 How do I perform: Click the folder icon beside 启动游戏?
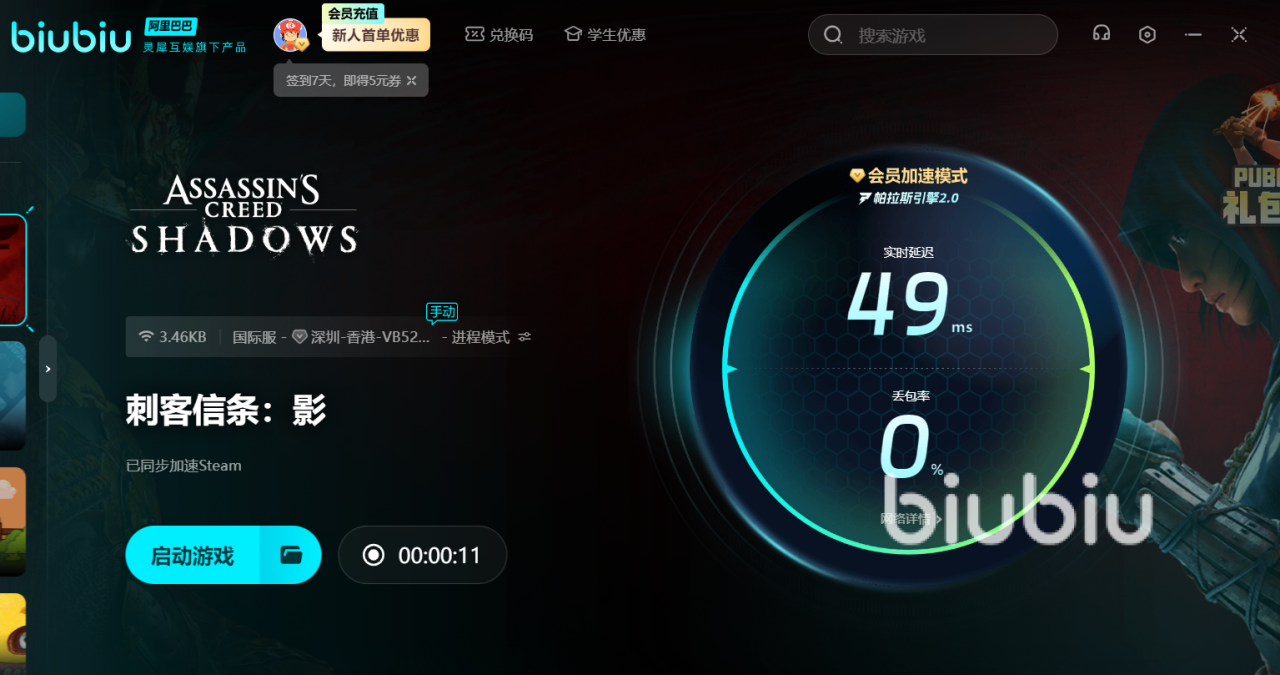coord(291,555)
